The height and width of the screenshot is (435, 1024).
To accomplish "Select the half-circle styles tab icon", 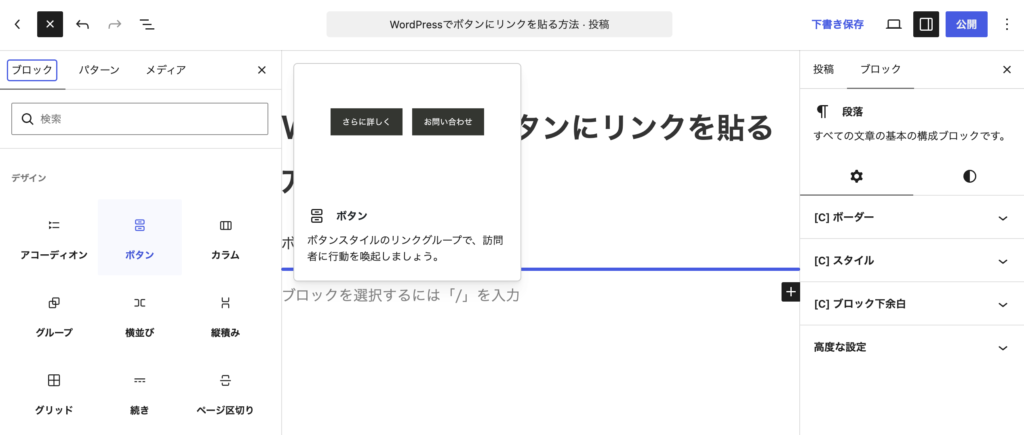I will coord(970,176).
